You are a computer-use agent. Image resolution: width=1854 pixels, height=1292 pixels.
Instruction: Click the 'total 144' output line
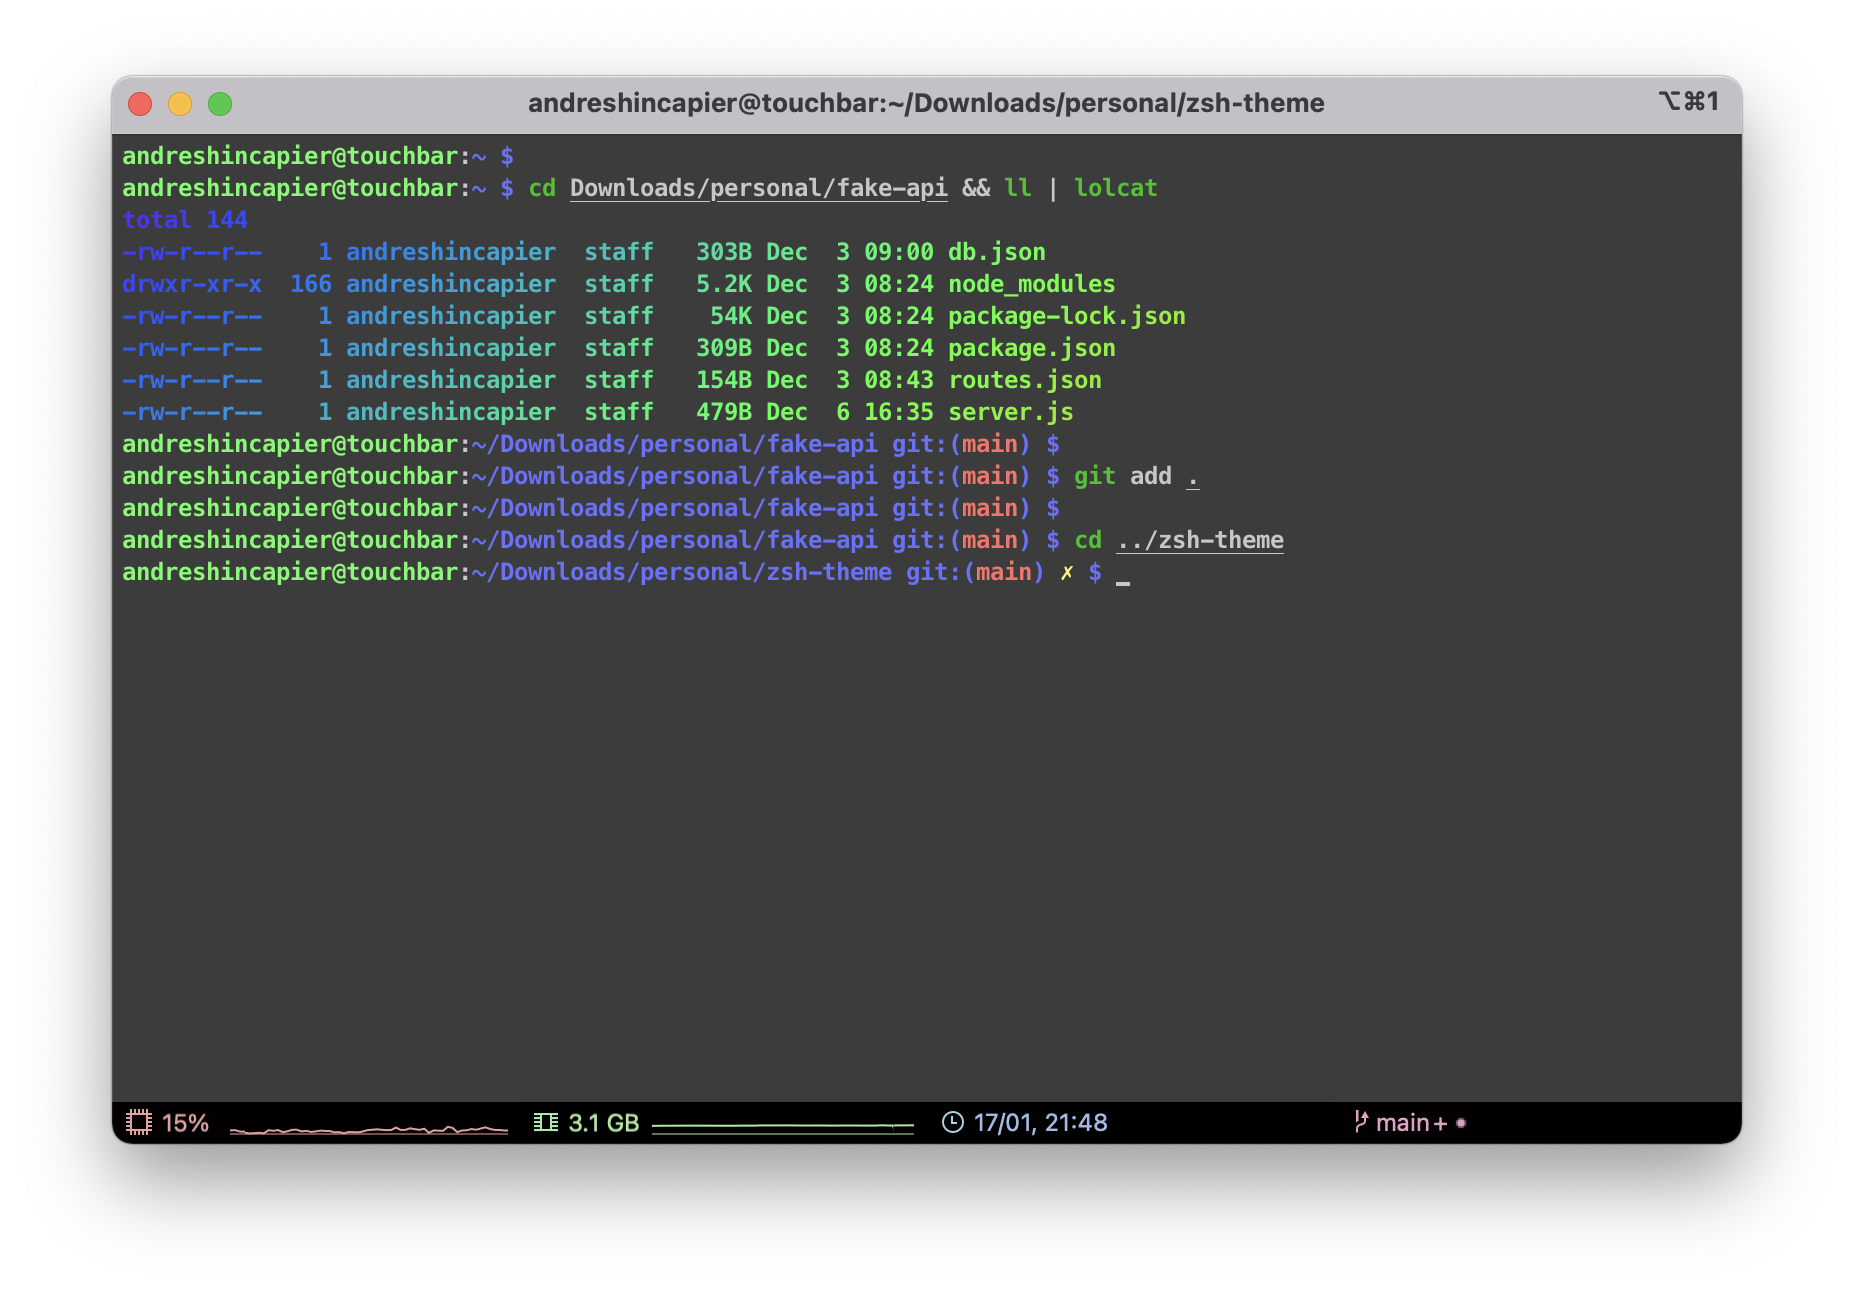[185, 220]
